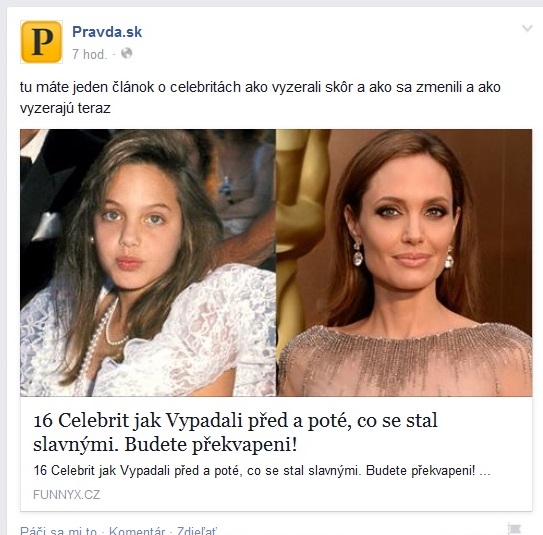Click the globe public audience icon
Viewport: 543px width, 535px height.
pyautogui.click(x=126, y=53)
